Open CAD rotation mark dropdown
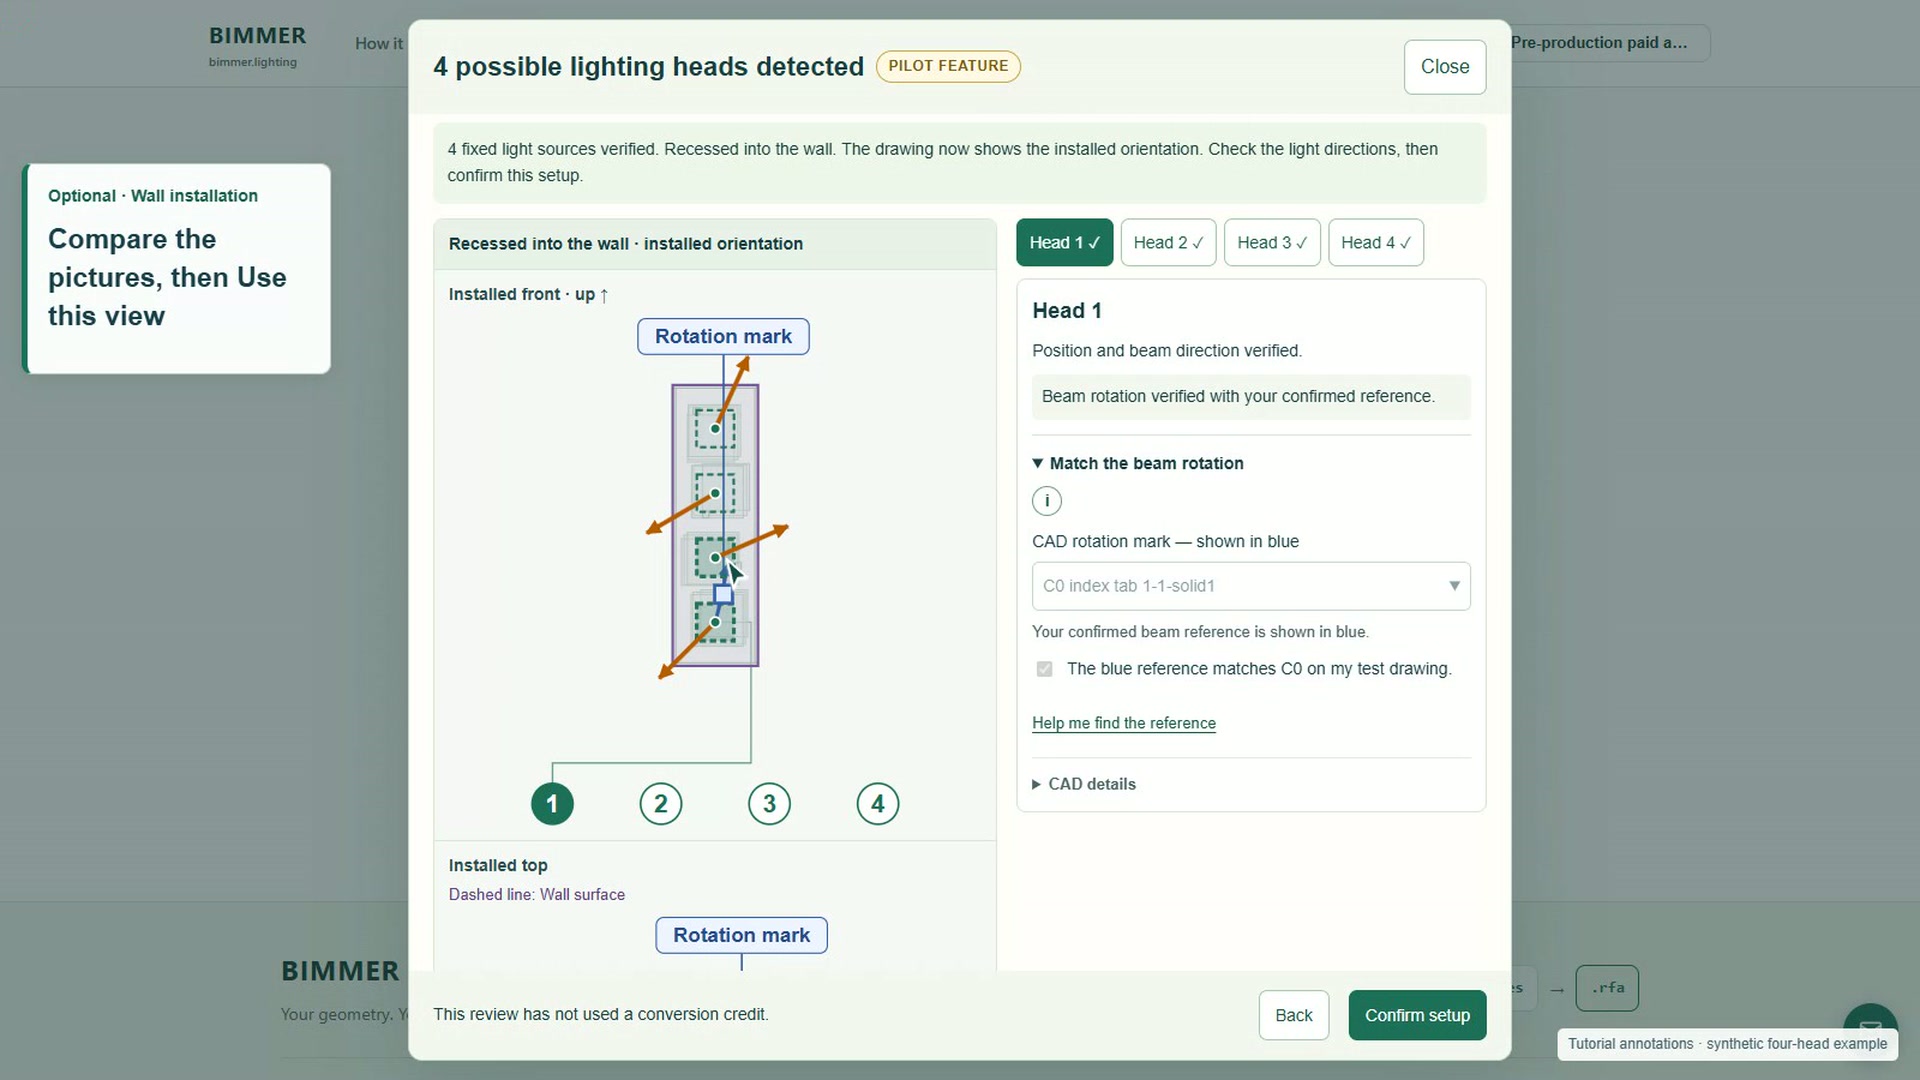The height and width of the screenshot is (1080, 1920). coord(1251,586)
